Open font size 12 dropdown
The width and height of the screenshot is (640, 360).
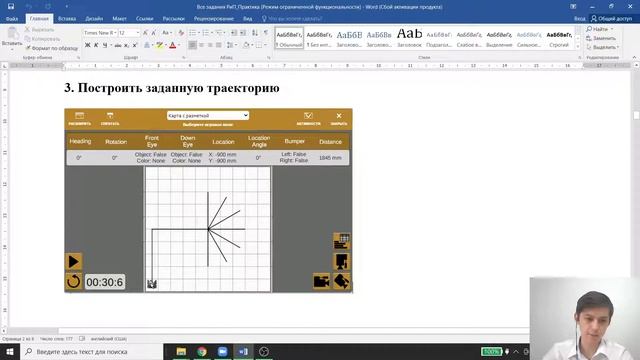coord(138,33)
